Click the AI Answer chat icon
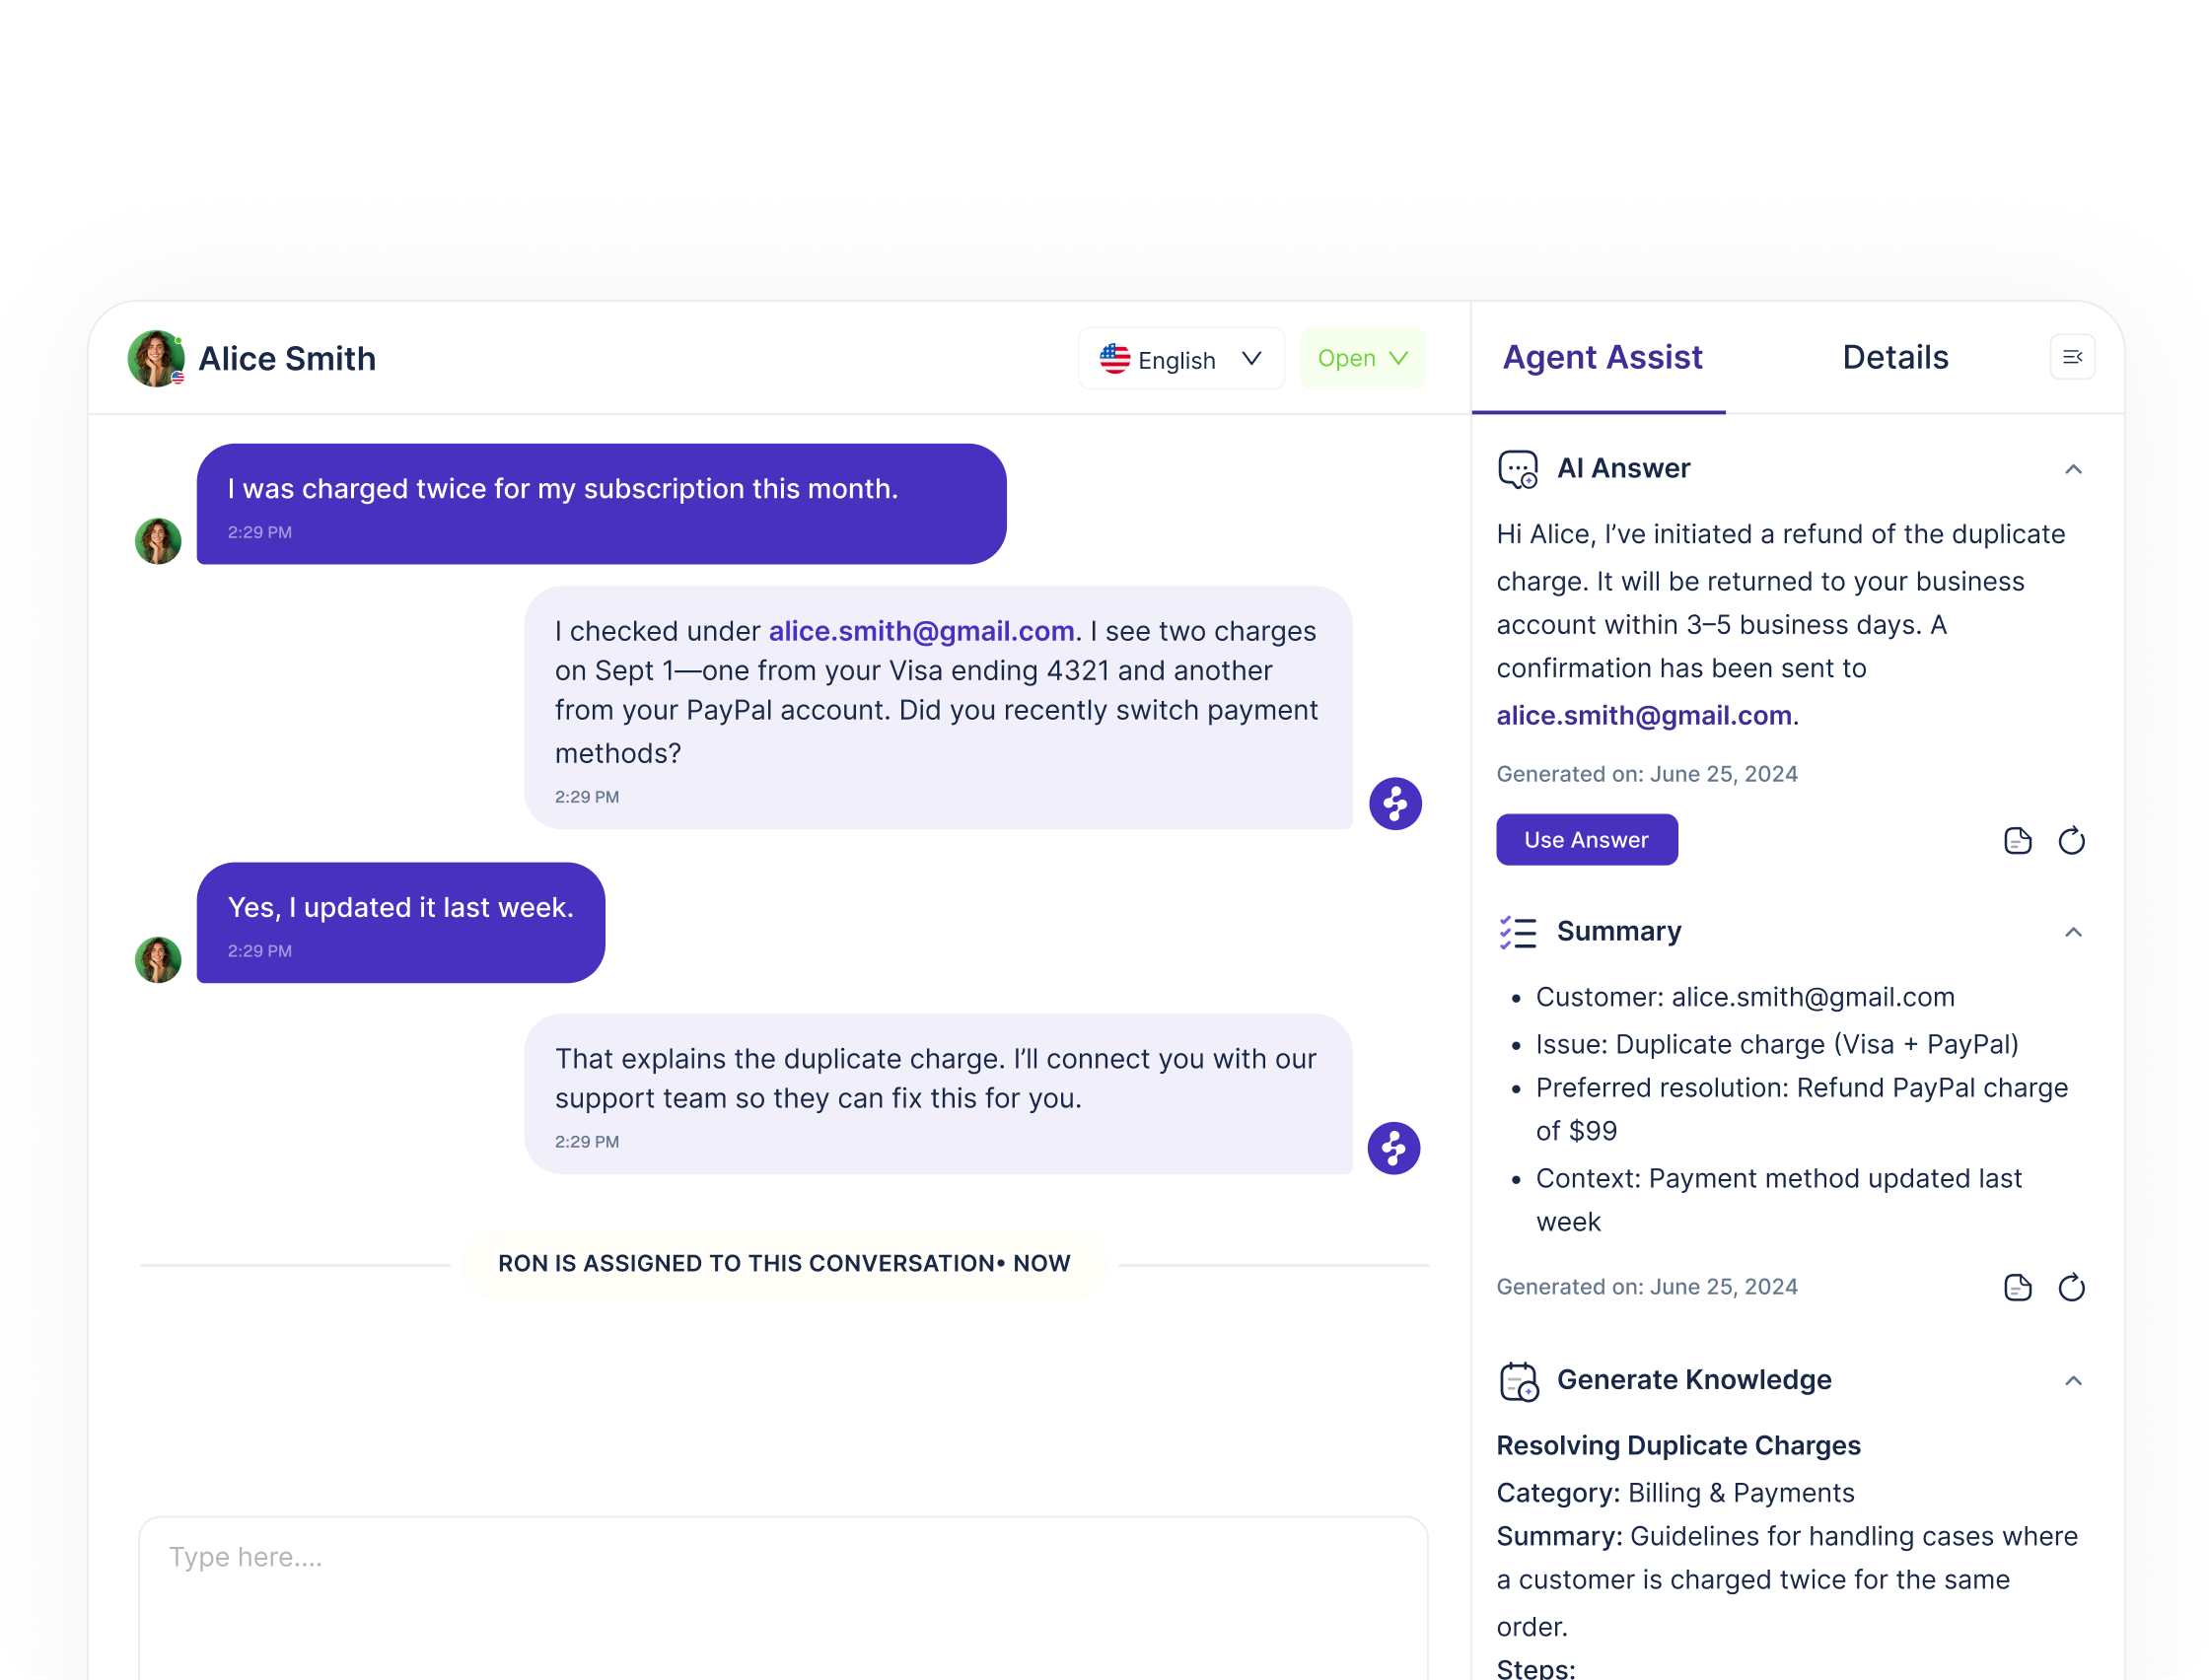 1517,469
